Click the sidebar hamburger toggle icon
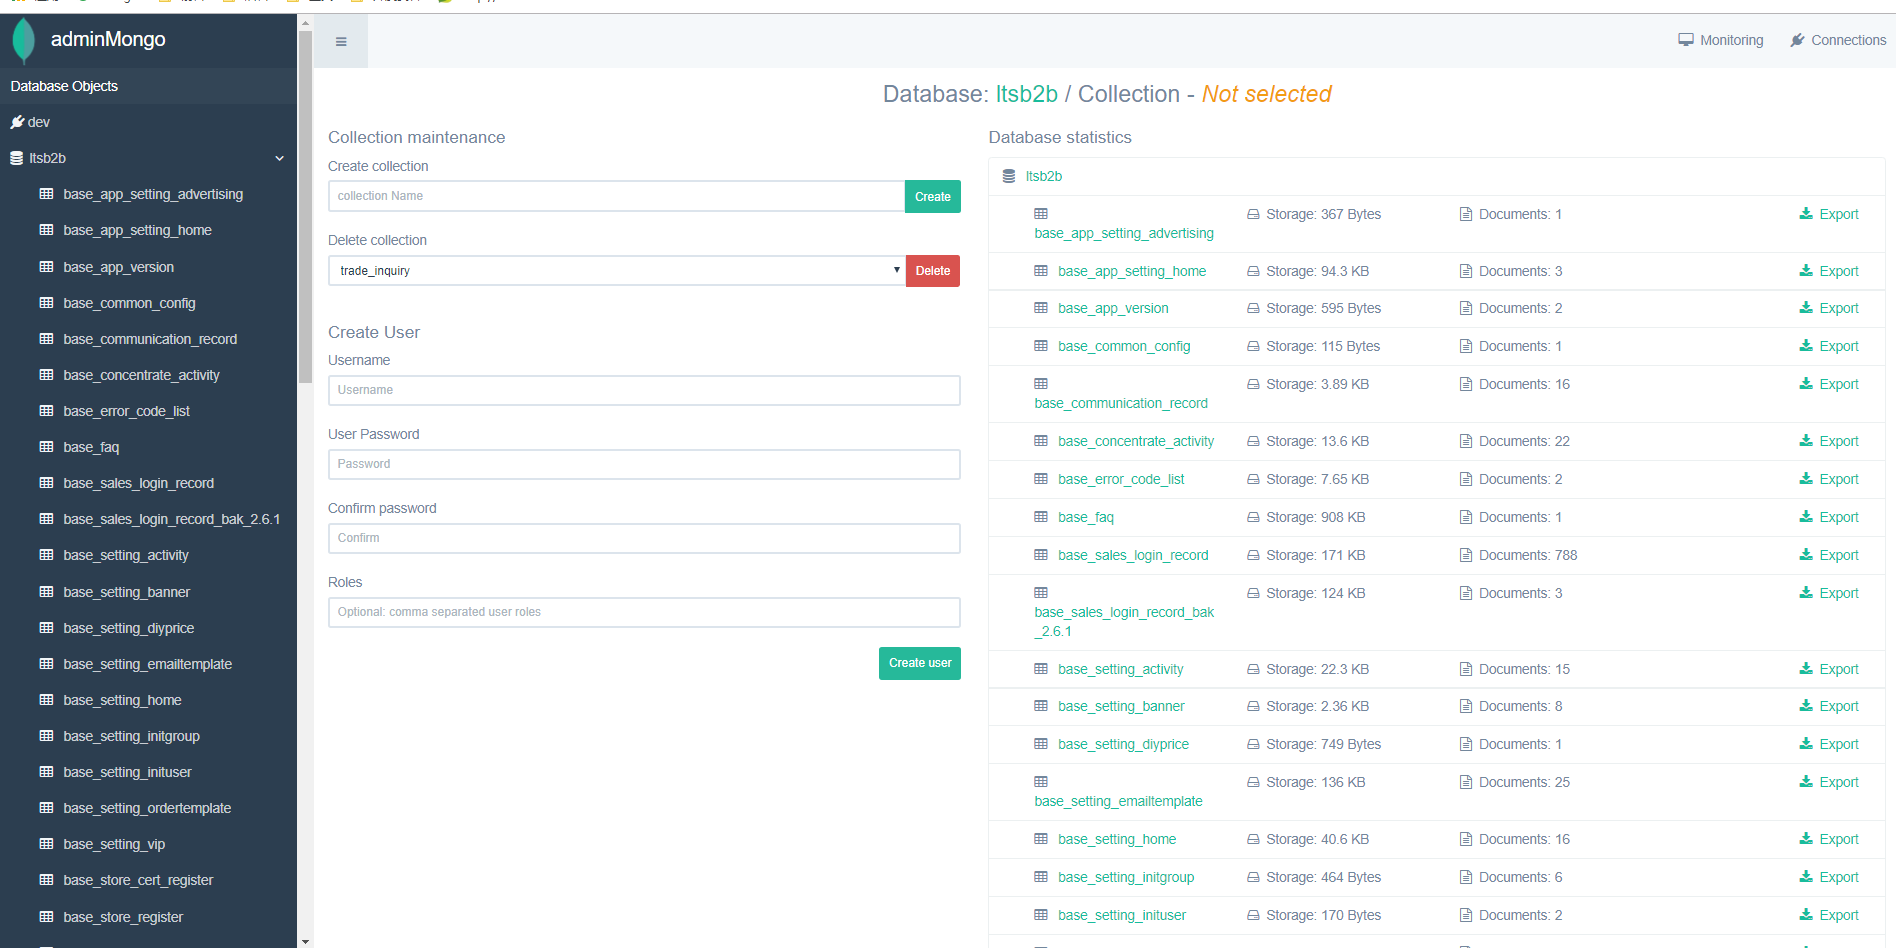This screenshot has width=1896, height=948. click(x=340, y=41)
